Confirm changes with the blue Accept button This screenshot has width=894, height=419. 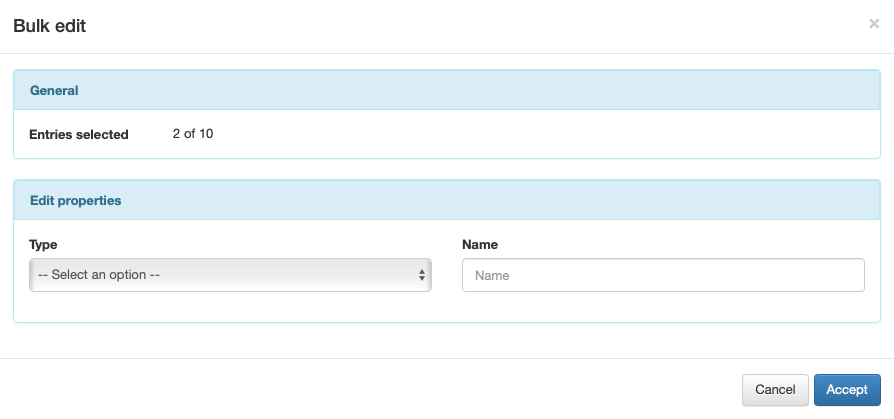pyautogui.click(x=847, y=389)
